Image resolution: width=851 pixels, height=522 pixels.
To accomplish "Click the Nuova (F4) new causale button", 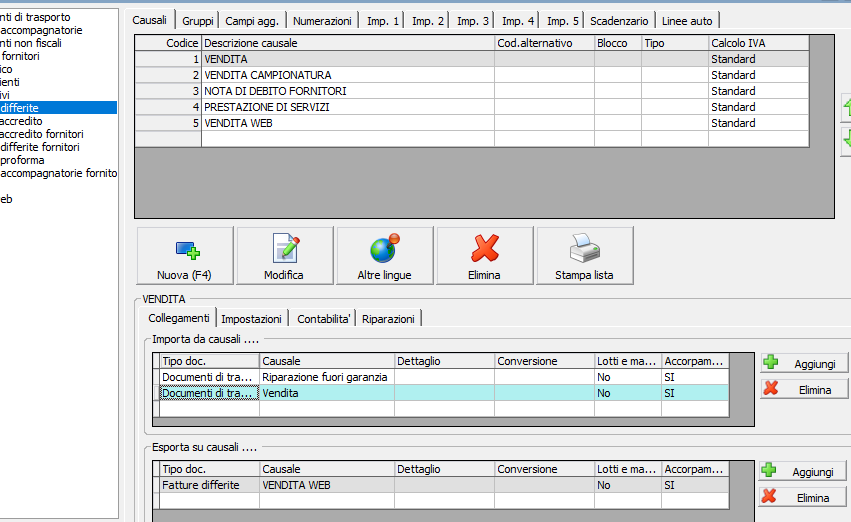I will [185, 256].
